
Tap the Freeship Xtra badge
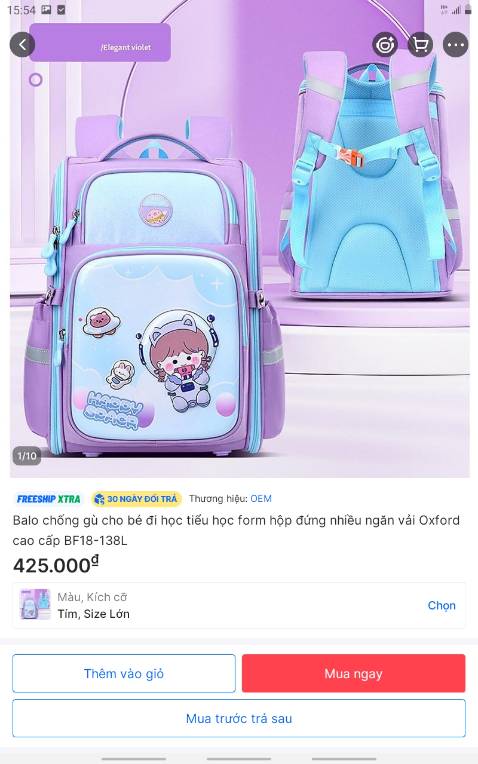[49, 499]
